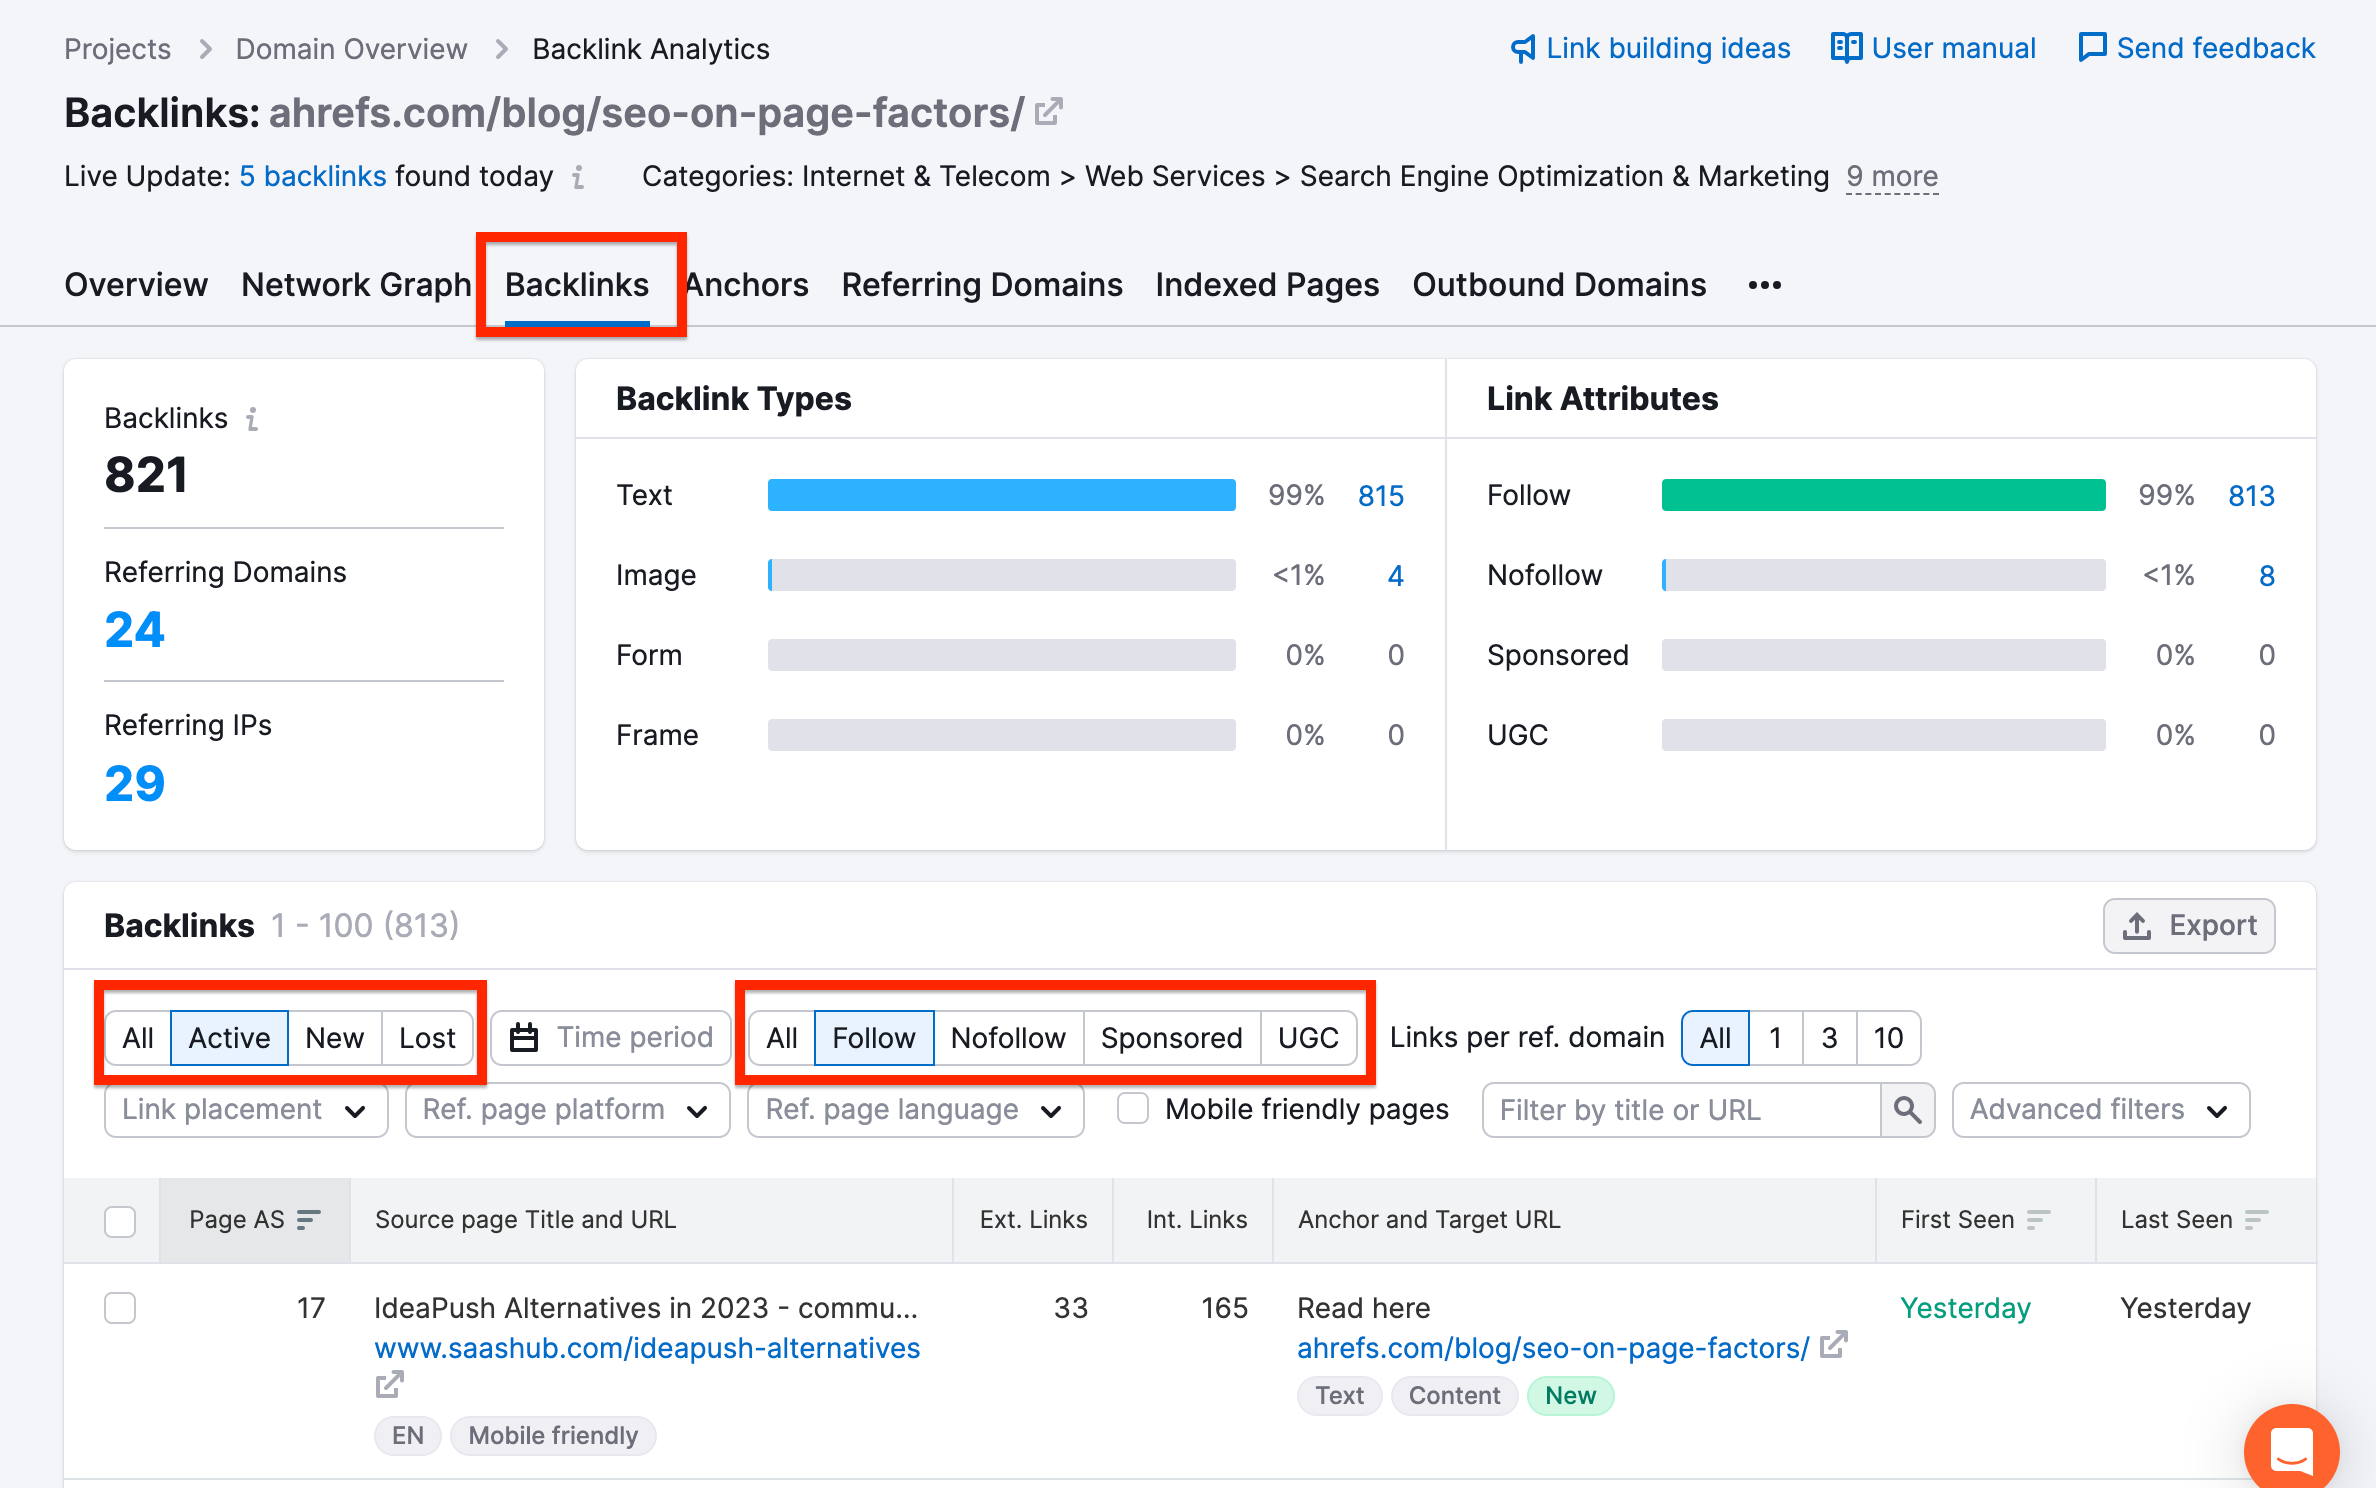The height and width of the screenshot is (1488, 2376).
Task: Select the Active backlinks filter
Action: (x=229, y=1038)
